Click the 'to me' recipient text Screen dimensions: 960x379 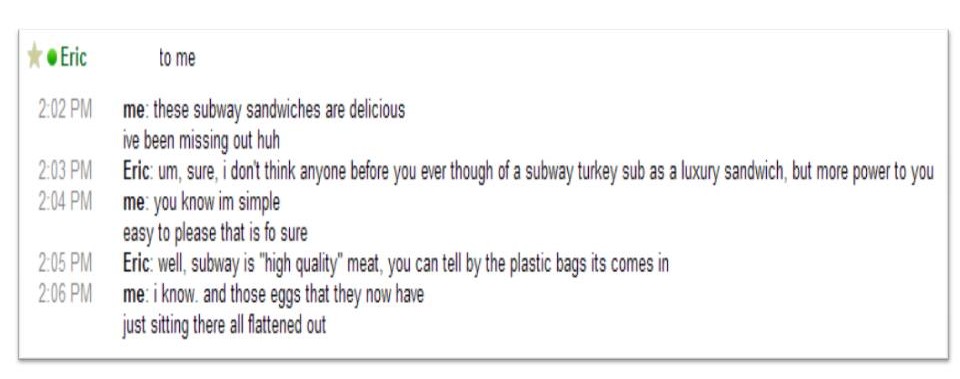coord(177,58)
